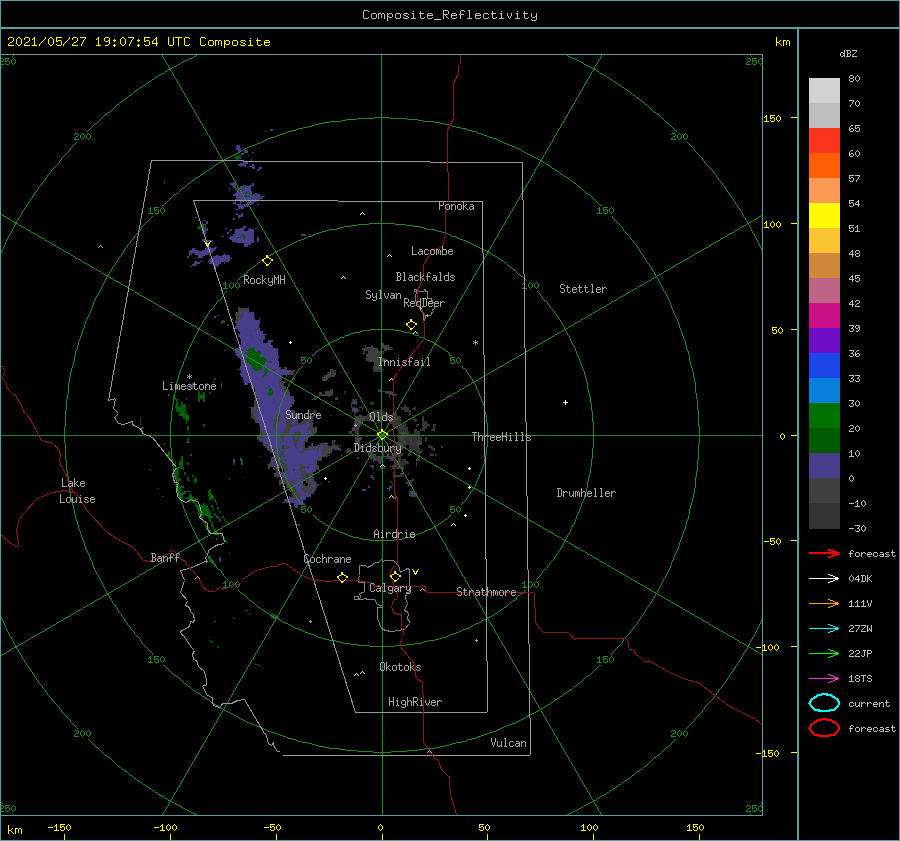Click the RedDeer city label
900x841 pixels.
pyautogui.click(x=424, y=303)
